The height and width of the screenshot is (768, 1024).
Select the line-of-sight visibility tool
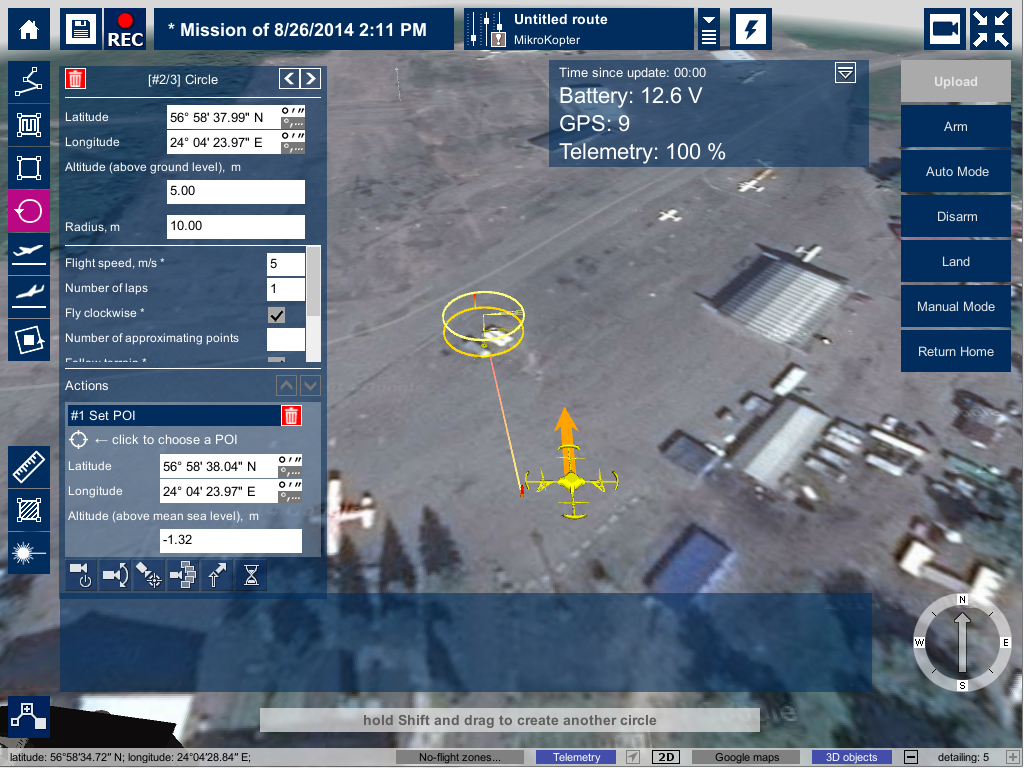pos(29,553)
